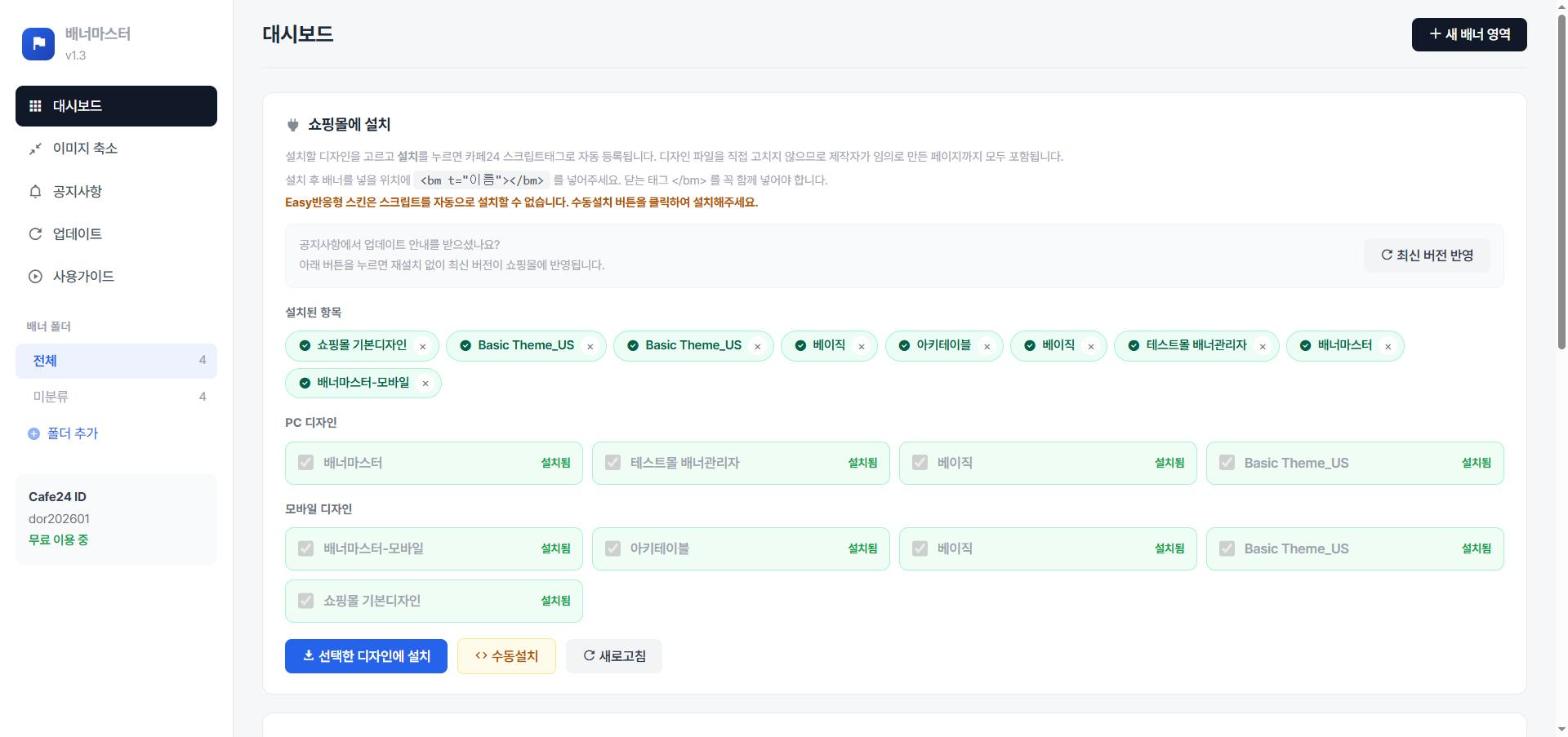The image size is (1568, 737).
Task: Remove the 쇼핑몰 기본디자인 installed chip
Action: point(422,347)
